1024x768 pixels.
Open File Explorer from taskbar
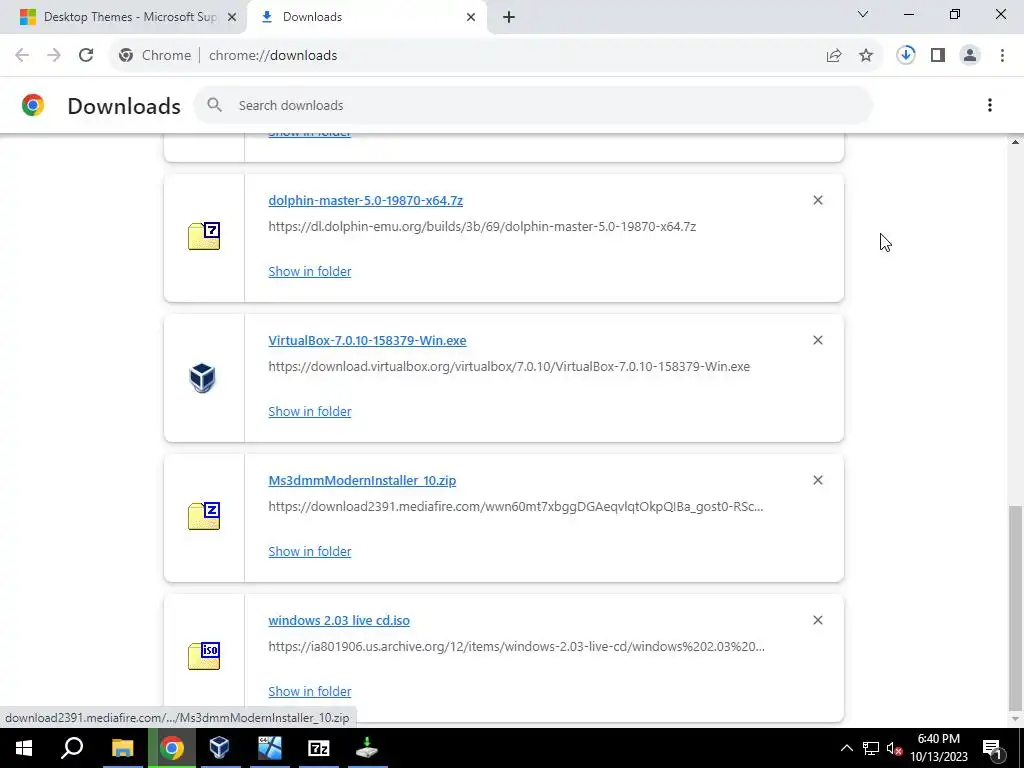tap(122, 748)
